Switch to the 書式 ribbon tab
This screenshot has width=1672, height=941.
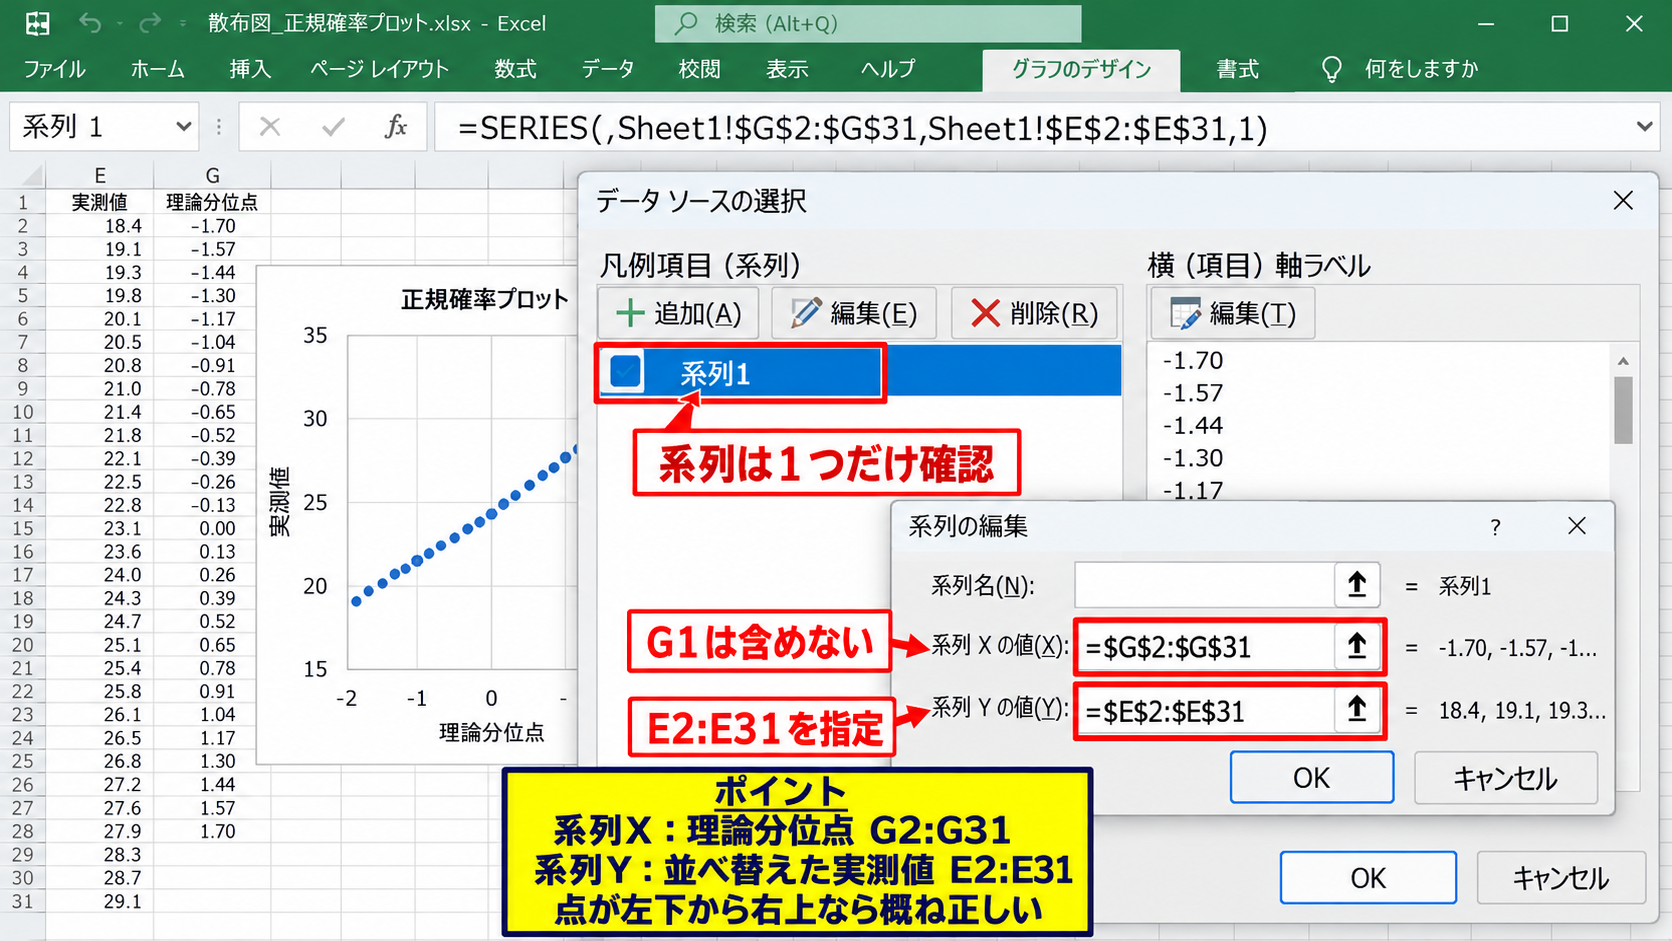coord(1237,69)
